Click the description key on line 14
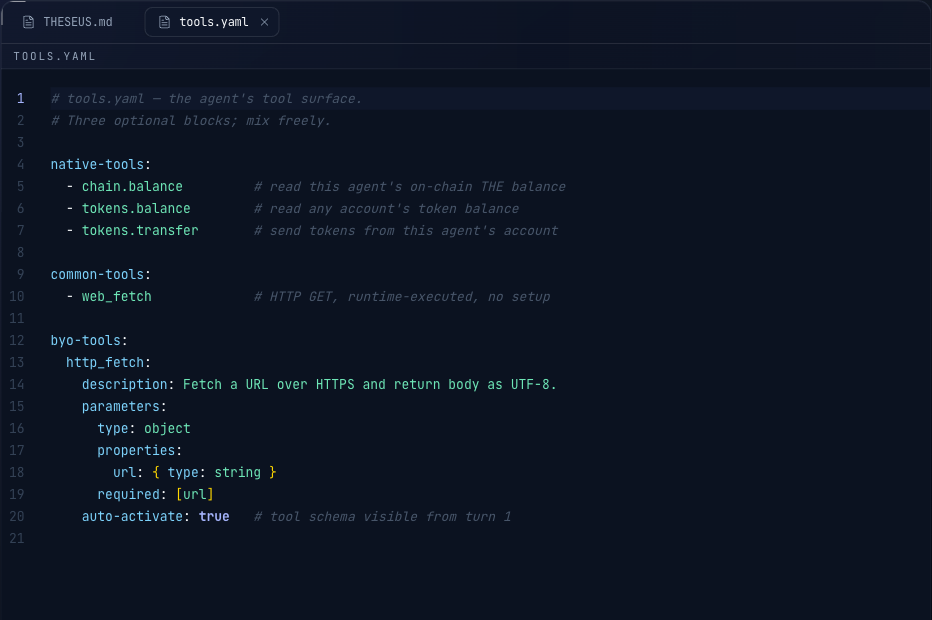 125,384
